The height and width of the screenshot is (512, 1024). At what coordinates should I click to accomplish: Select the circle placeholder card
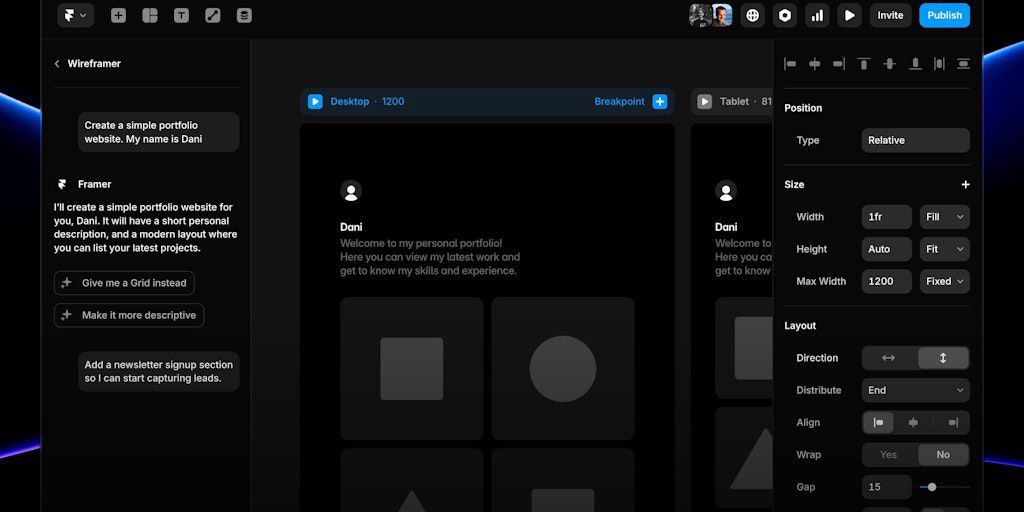[563, 368]
